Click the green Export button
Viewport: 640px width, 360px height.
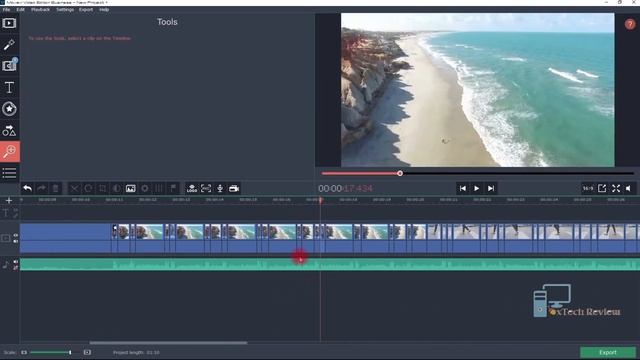(x=608, y=352)
